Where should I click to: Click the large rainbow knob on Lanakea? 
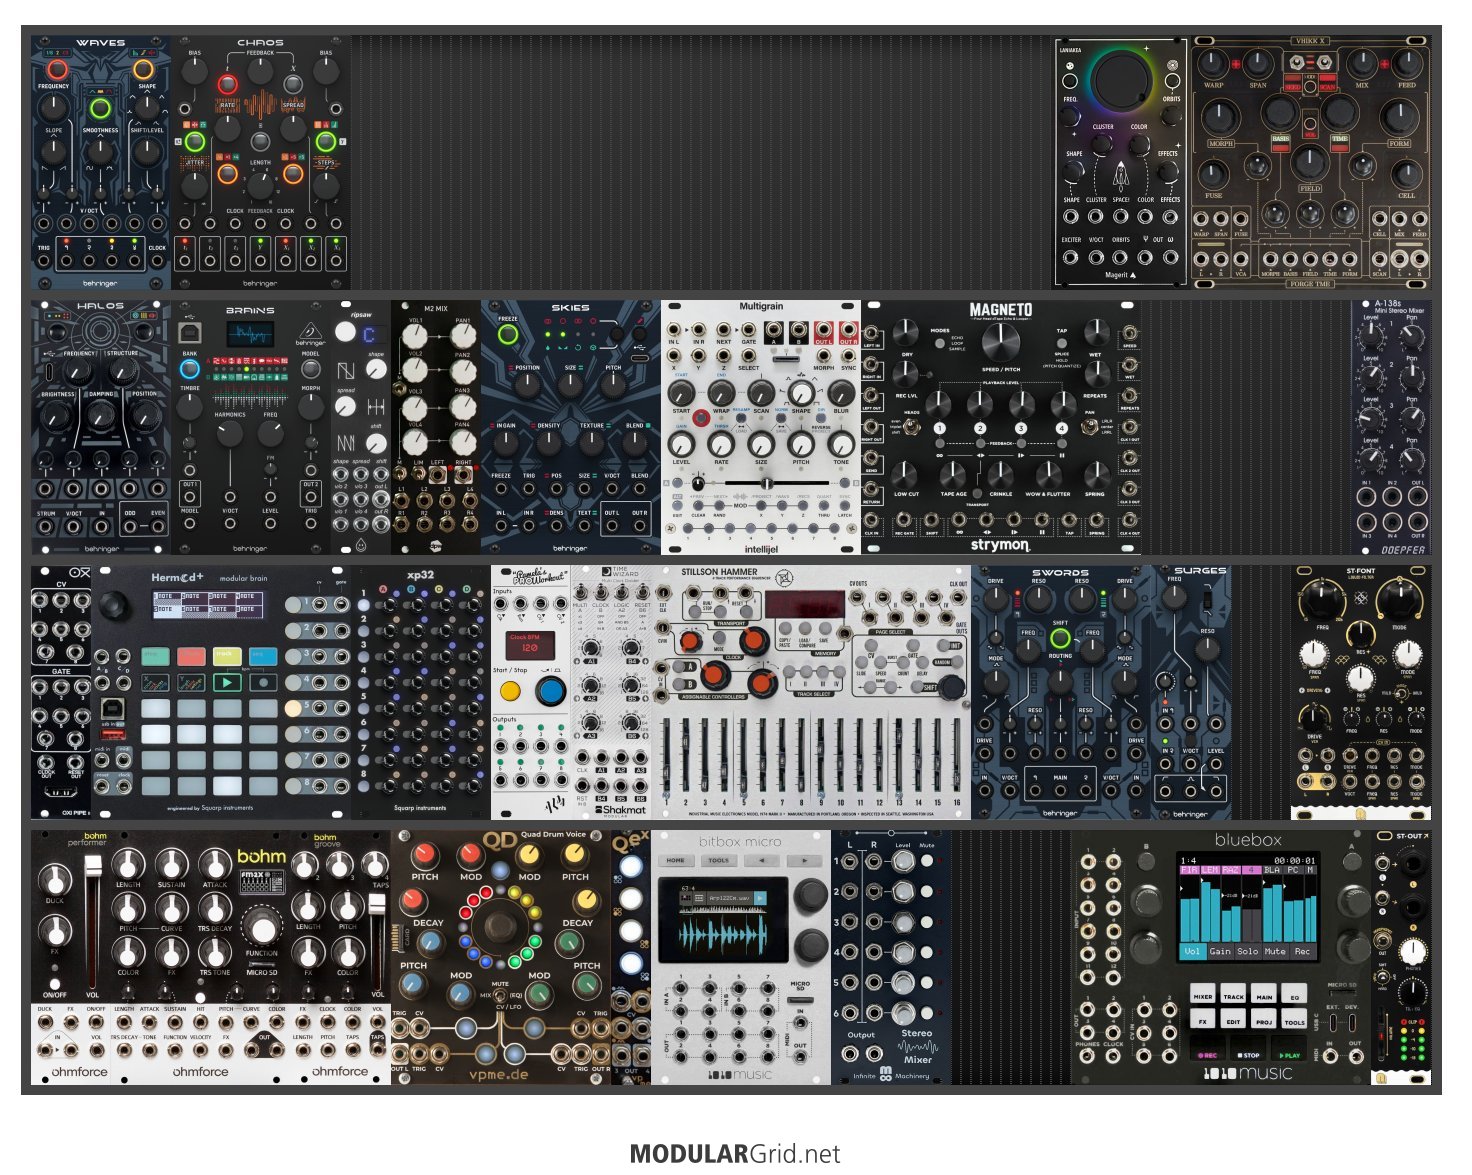coord(1121,82)
